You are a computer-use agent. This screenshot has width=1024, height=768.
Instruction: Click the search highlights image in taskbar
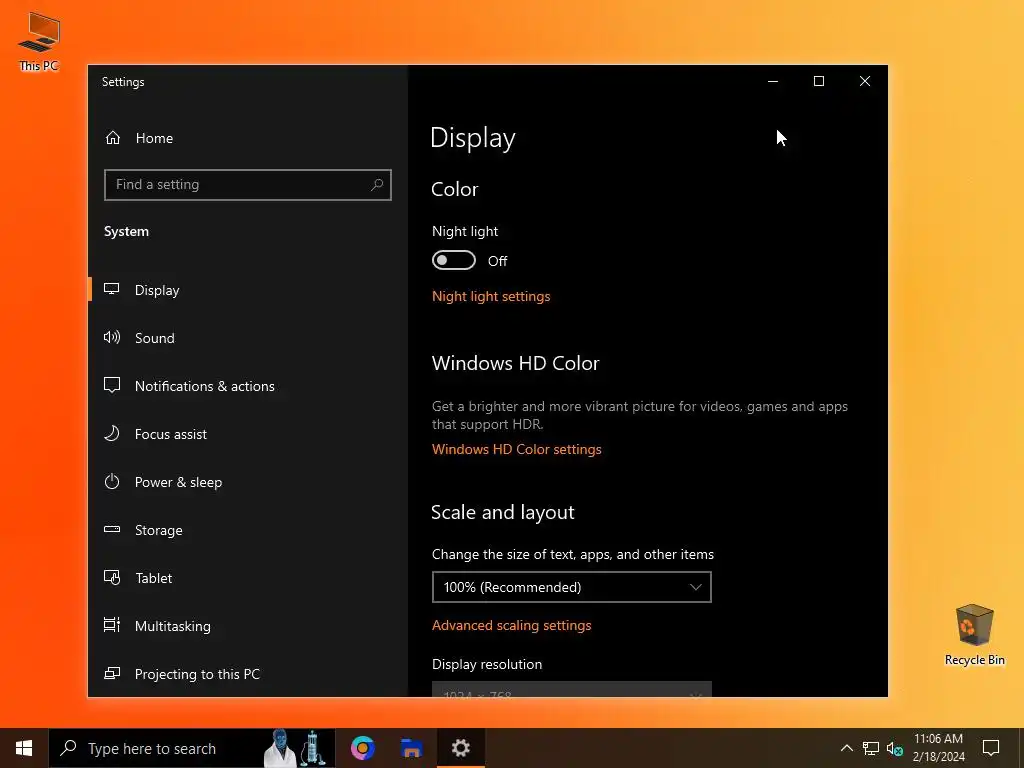click(x=296, y=748)
